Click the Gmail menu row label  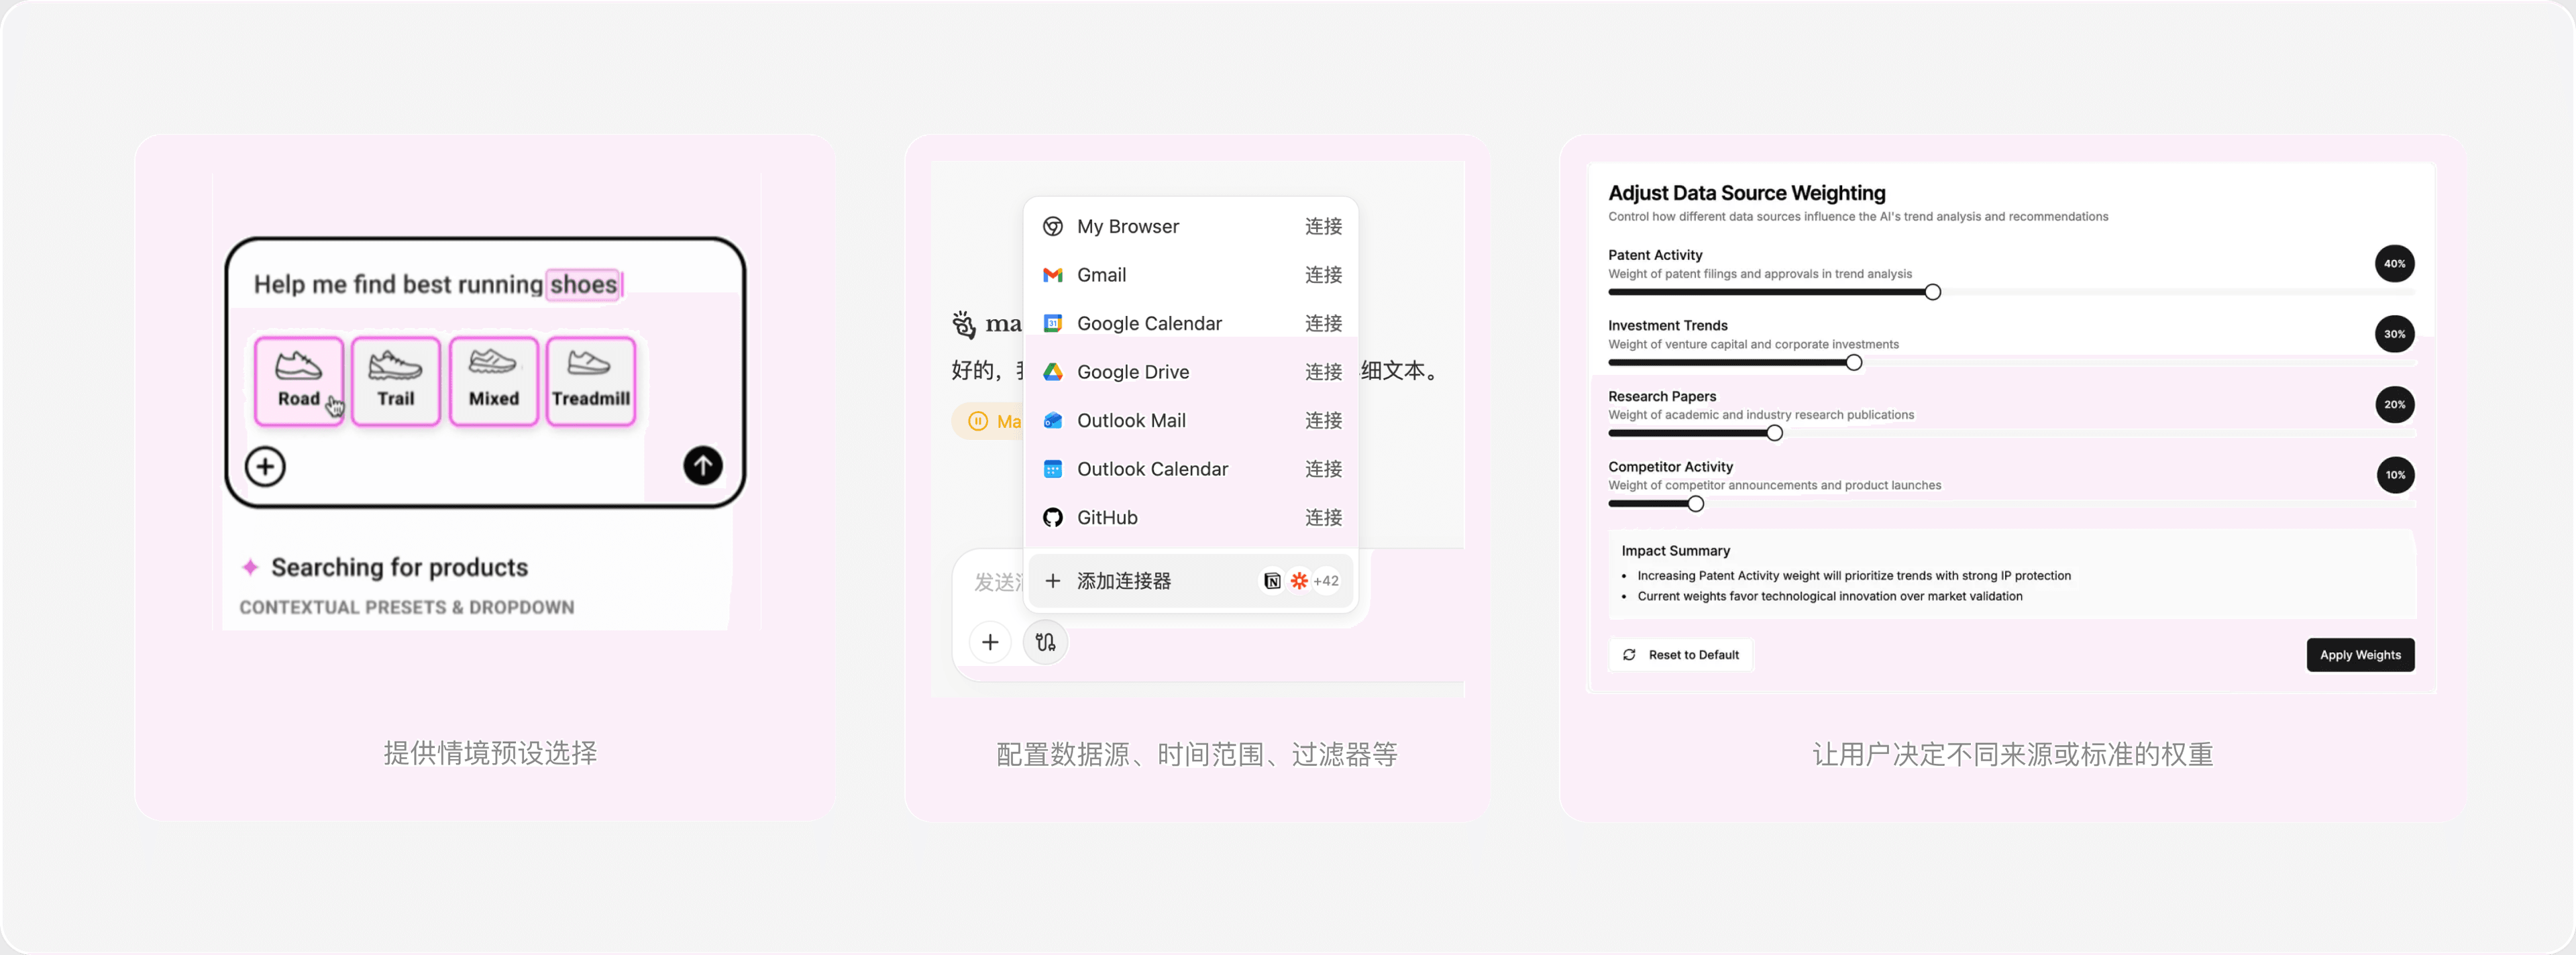(1101, 275)
